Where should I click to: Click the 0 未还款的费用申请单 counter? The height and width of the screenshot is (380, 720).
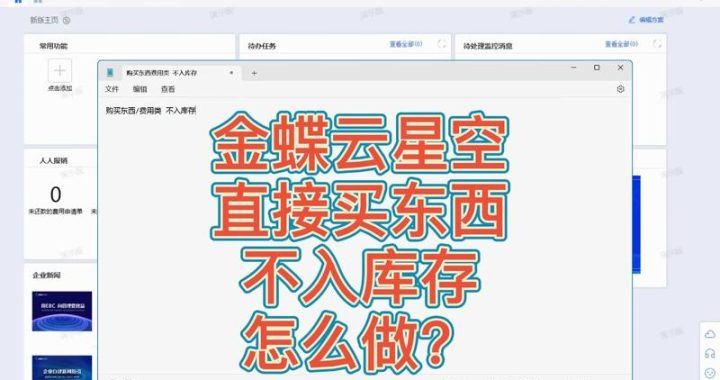[x=56, y=200]
